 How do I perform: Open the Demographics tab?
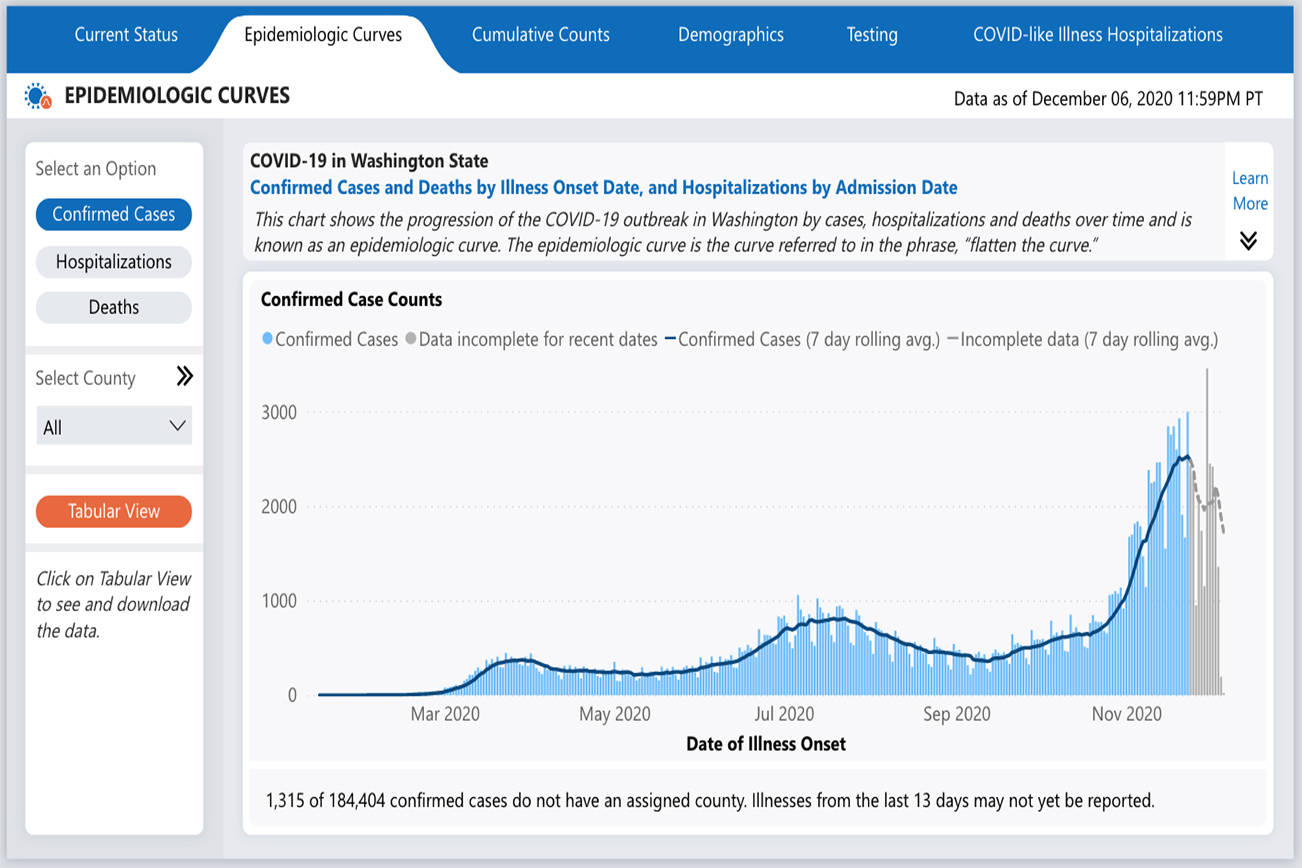pos(730,35)
